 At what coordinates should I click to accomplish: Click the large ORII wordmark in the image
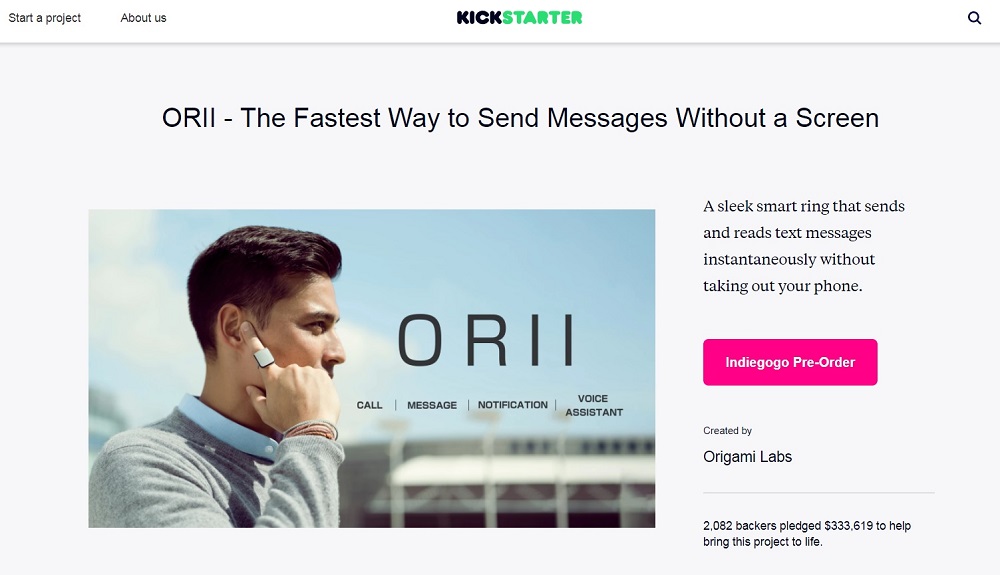487,340
